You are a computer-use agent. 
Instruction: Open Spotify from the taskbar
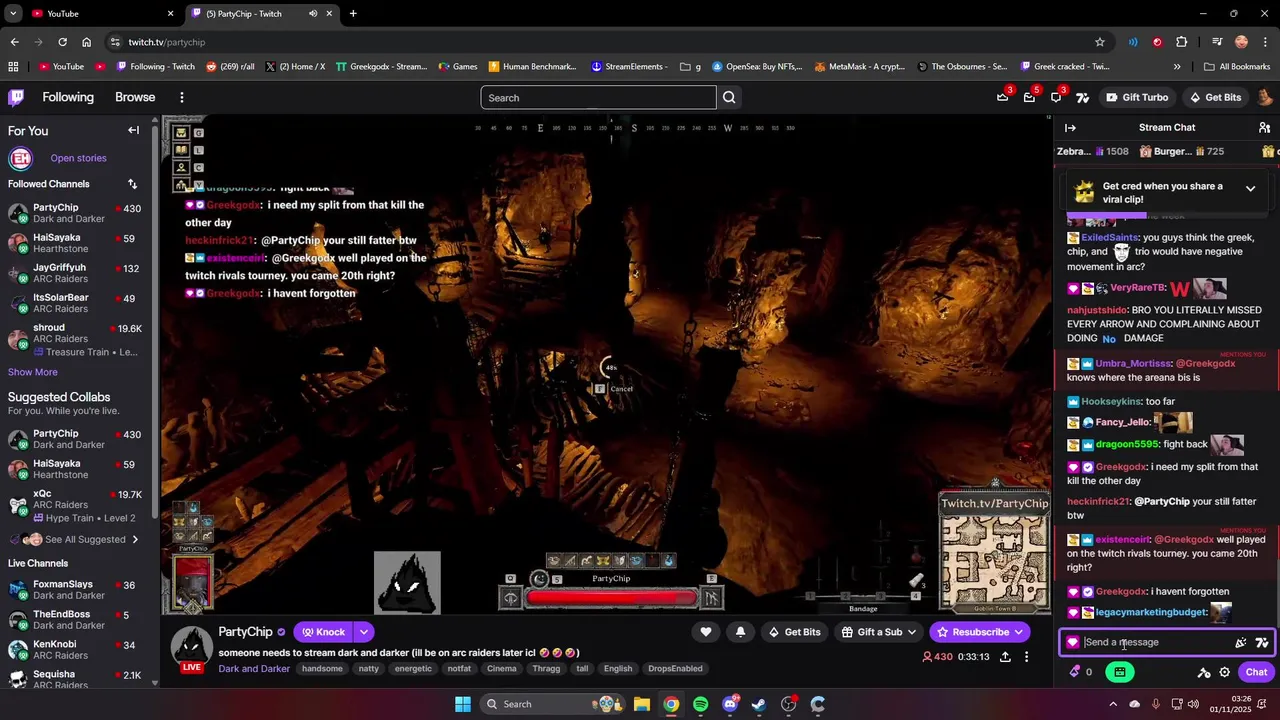701,704
